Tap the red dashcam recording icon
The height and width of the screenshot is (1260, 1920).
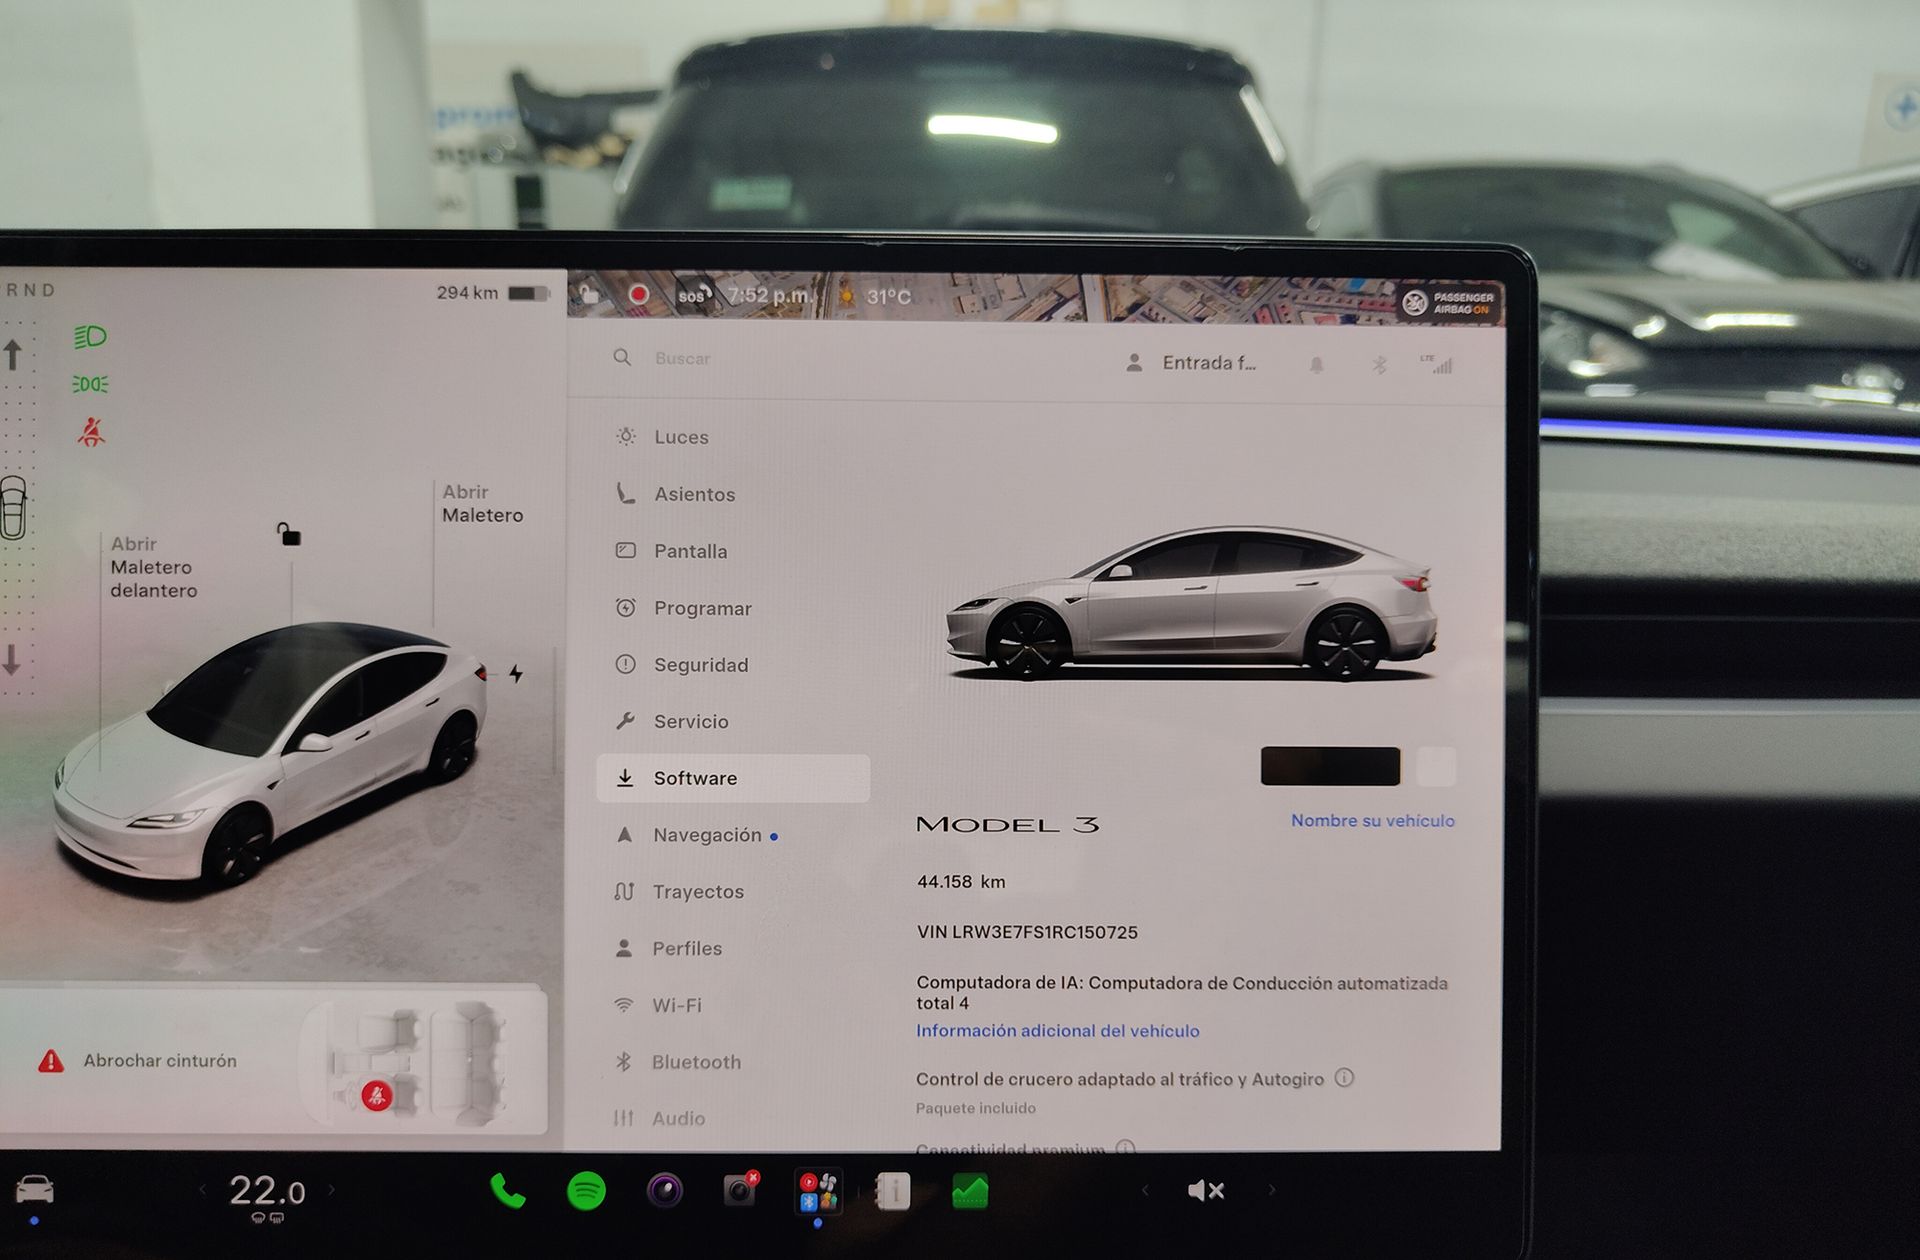point(638,294)
